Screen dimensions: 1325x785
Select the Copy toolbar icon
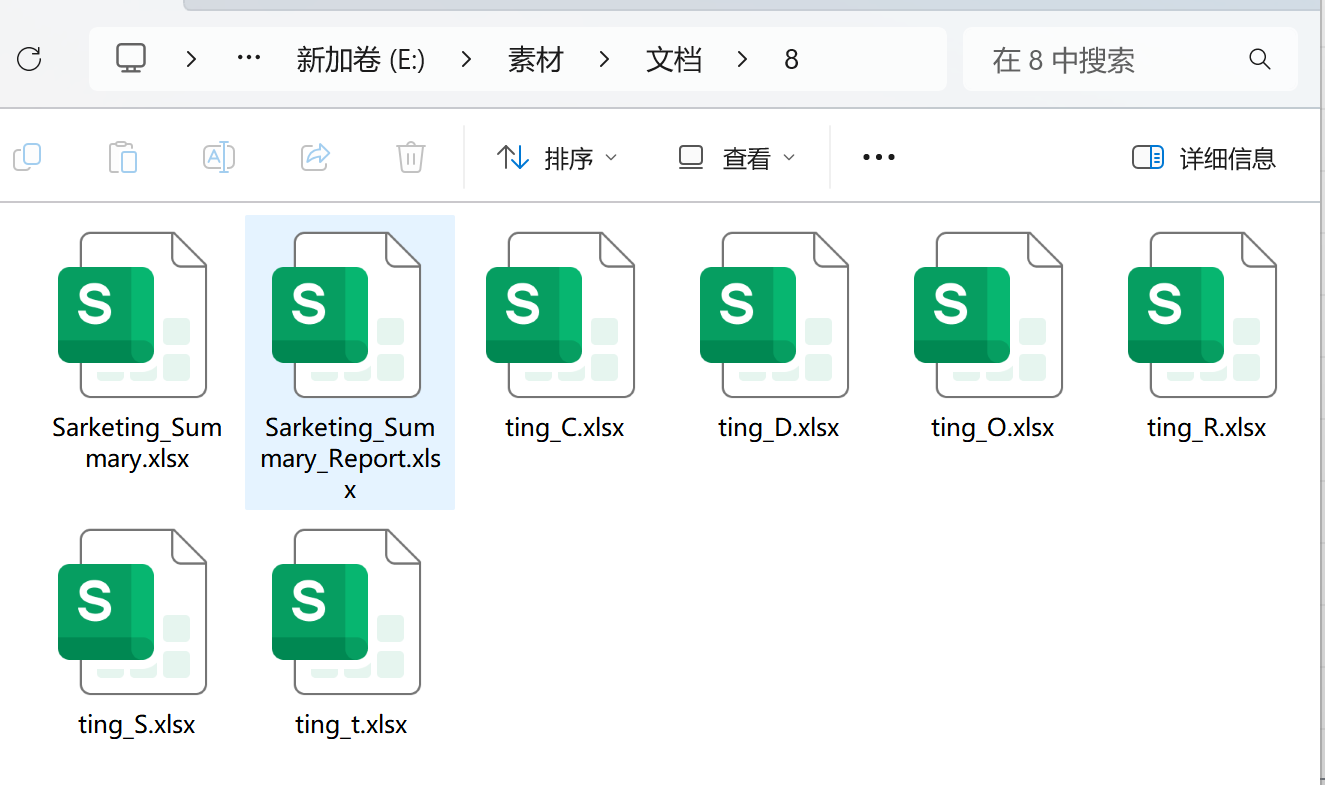27,157
